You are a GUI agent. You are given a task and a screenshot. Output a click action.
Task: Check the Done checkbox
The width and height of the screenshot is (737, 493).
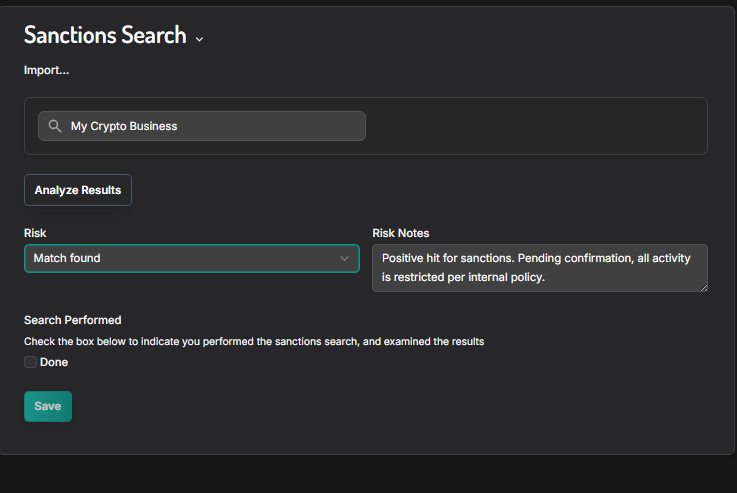tap(30, 362)
